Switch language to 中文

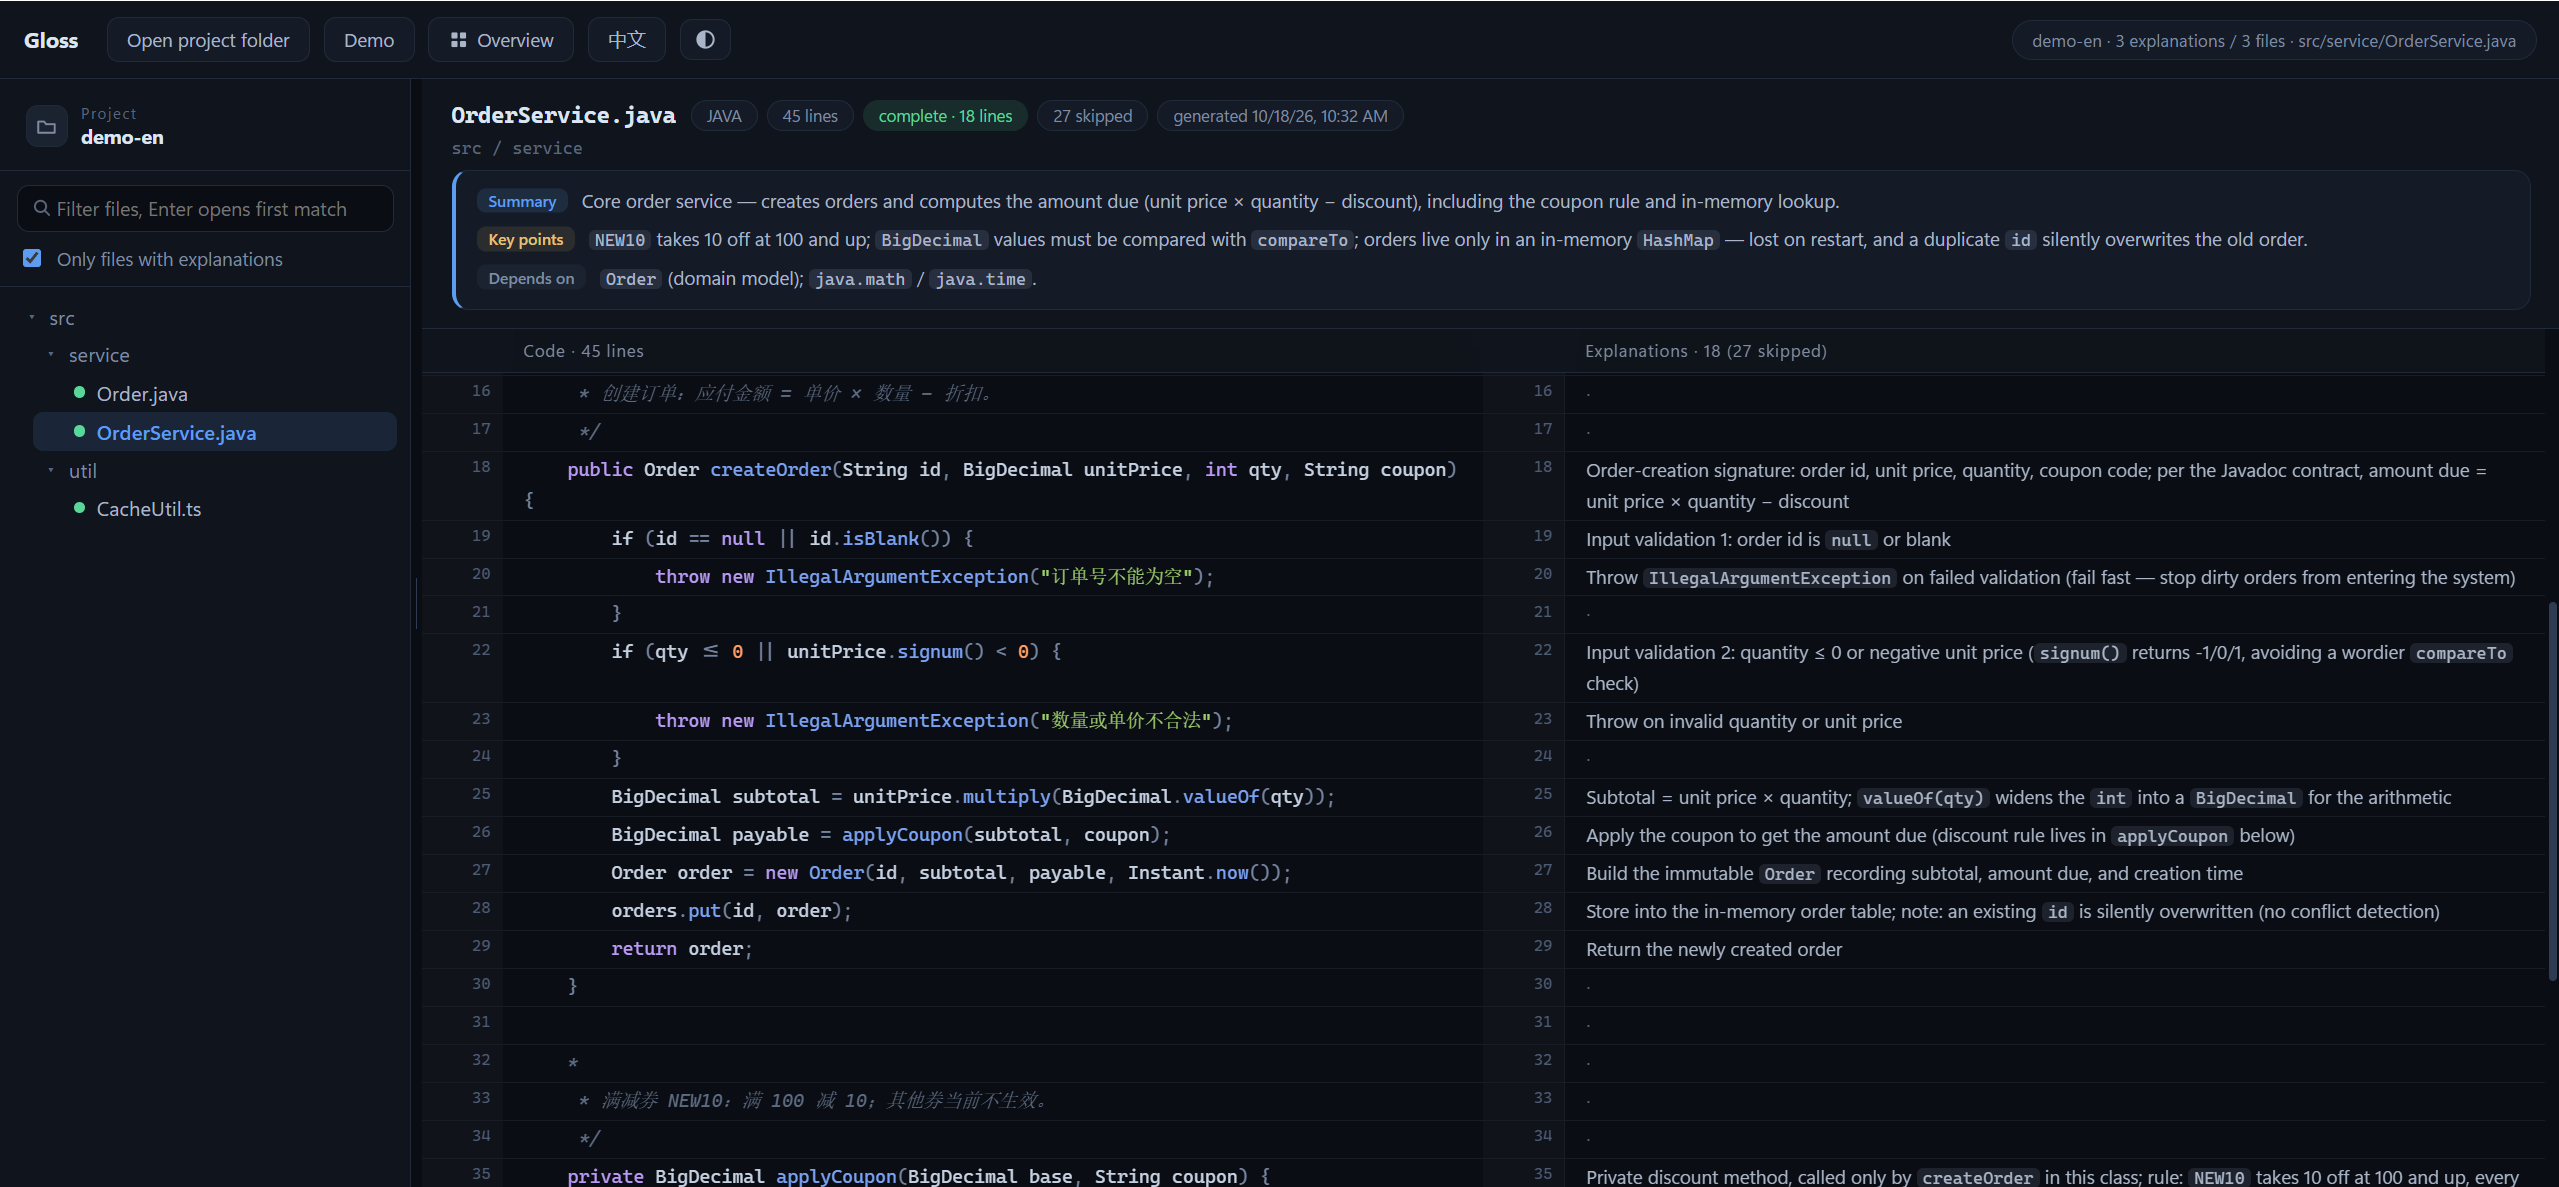pyautogui.click(x=627, y=40)
